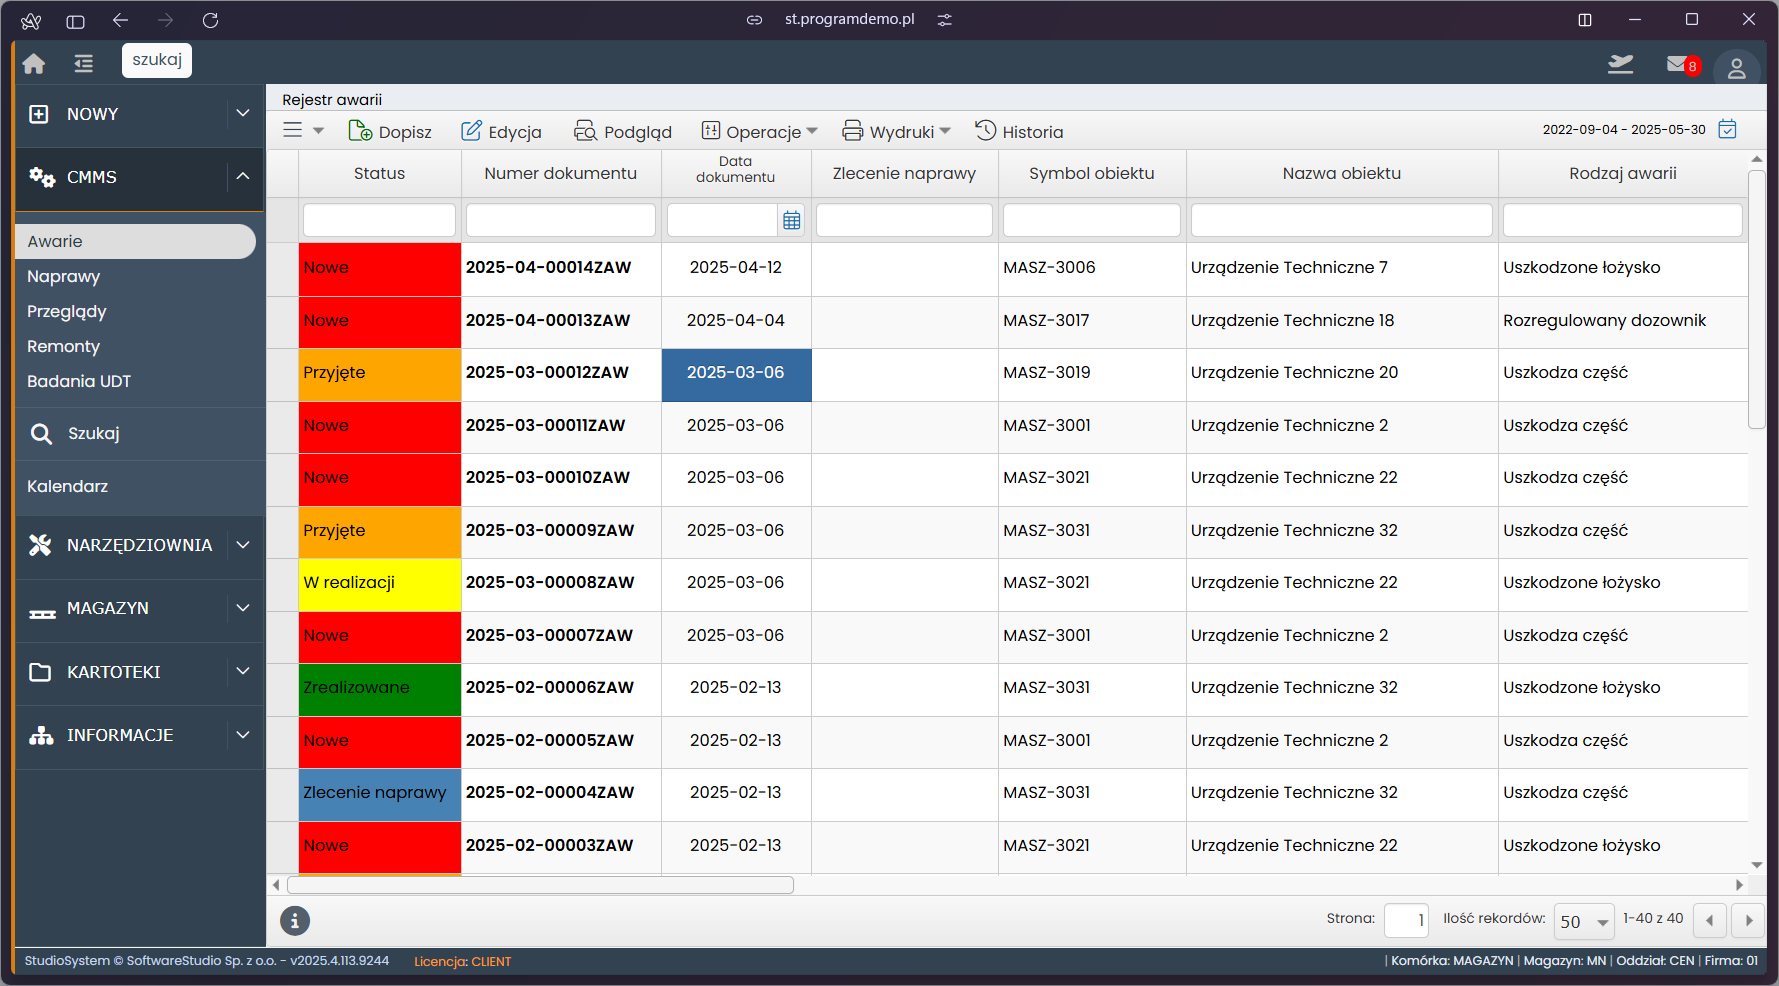Open records per page dropdown showing 50
This screenshot has height=986, width=1779.
pos(1584,921)
